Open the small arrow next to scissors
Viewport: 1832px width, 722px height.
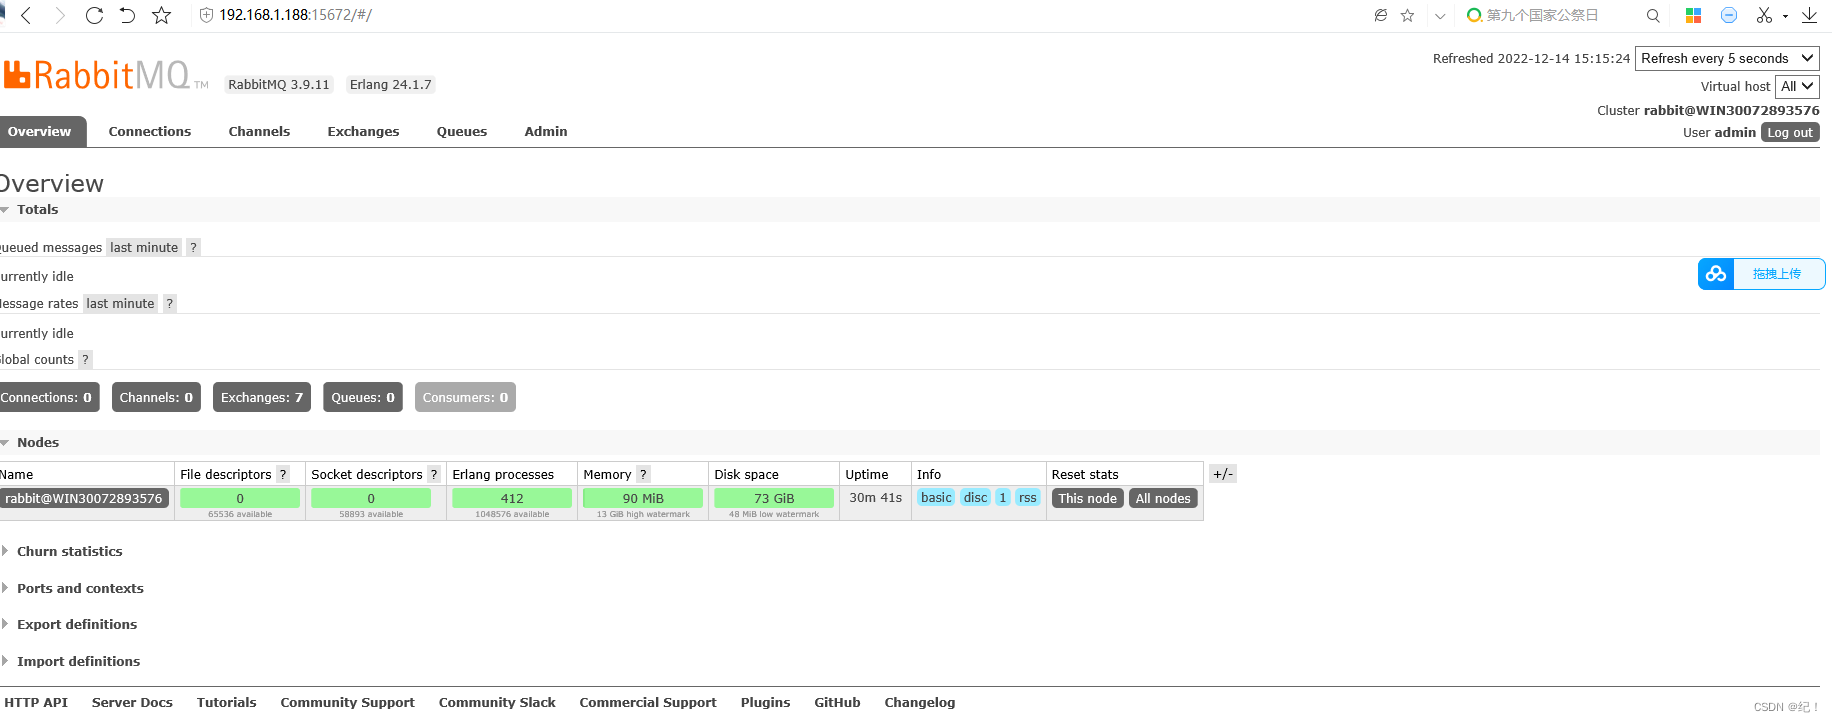(x=1785, y=16)
